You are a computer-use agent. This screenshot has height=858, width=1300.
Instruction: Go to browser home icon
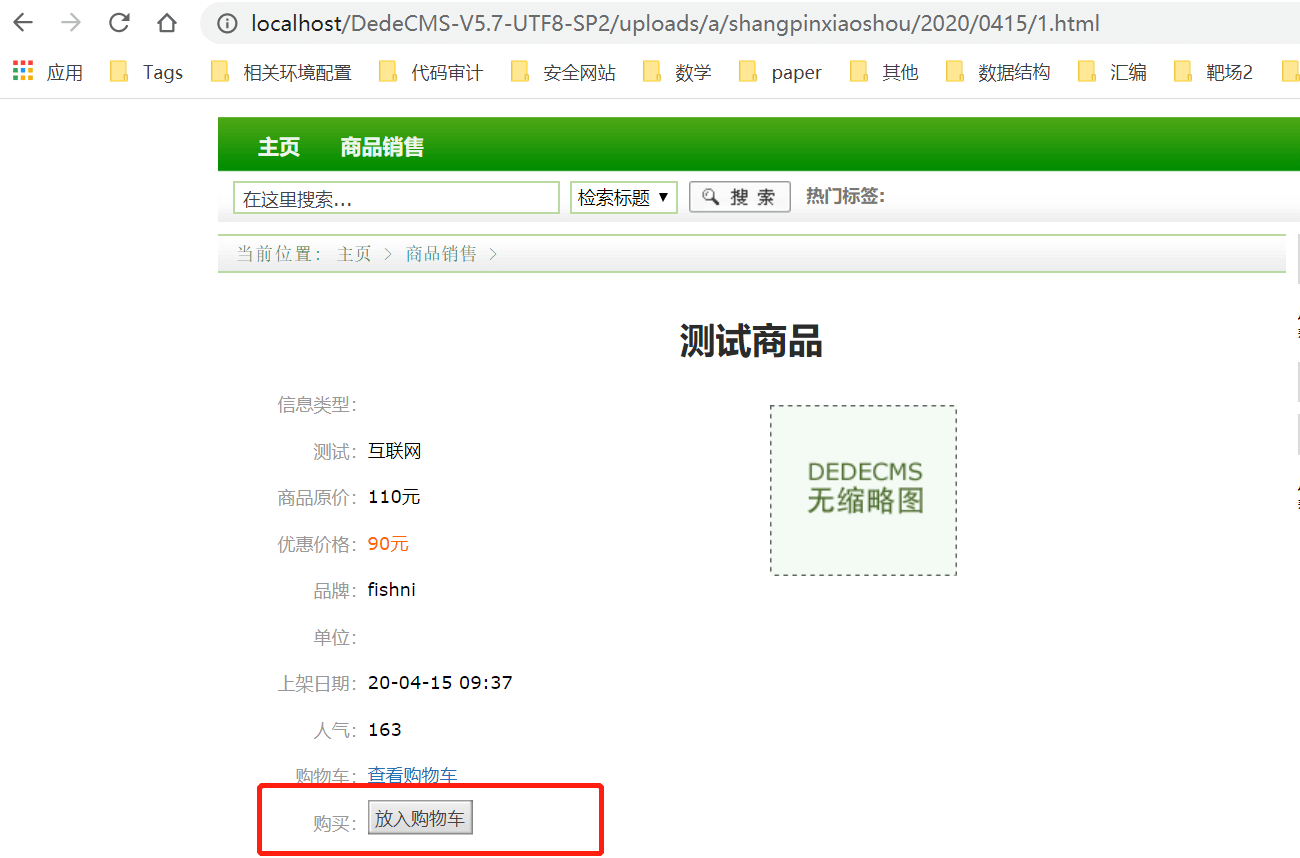coord(167,23)
